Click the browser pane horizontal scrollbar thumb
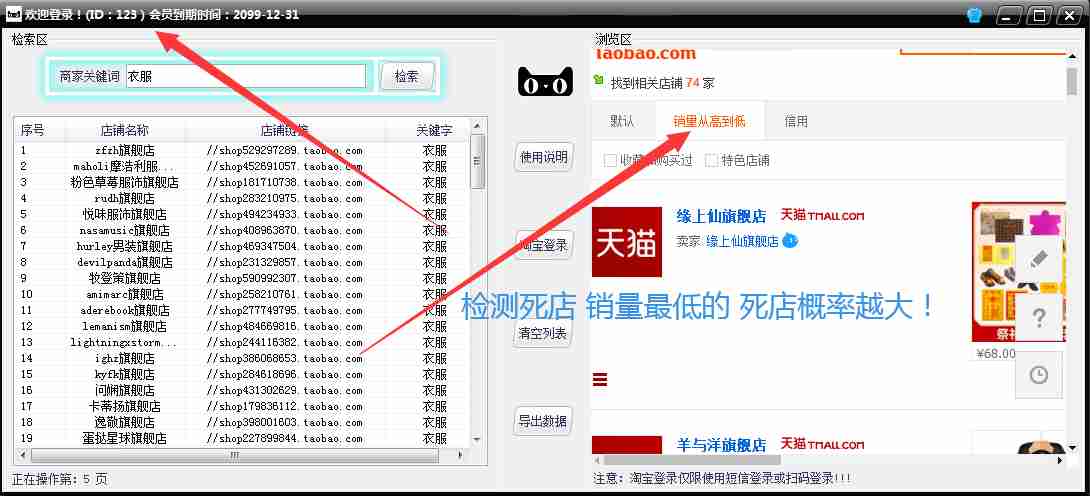Screen dimensions: 1090x496 tap(692, 460)
